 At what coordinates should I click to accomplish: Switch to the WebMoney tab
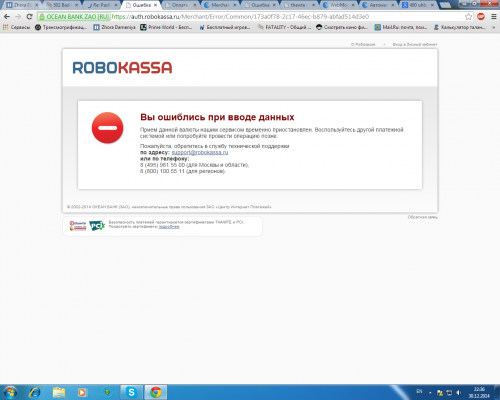[x=338, y=5]
